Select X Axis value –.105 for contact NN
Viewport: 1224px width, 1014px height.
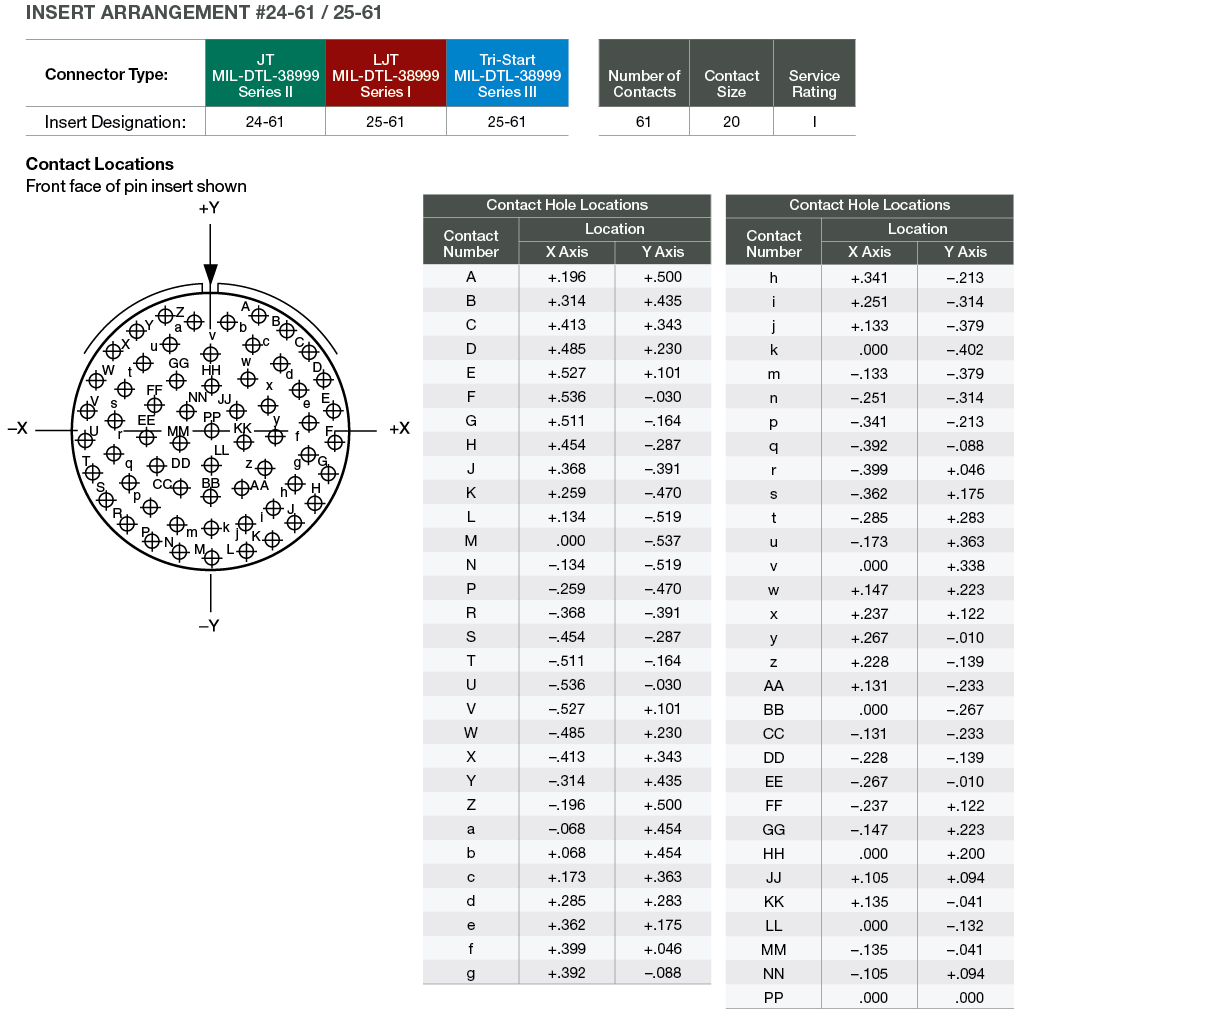point(870,974)
